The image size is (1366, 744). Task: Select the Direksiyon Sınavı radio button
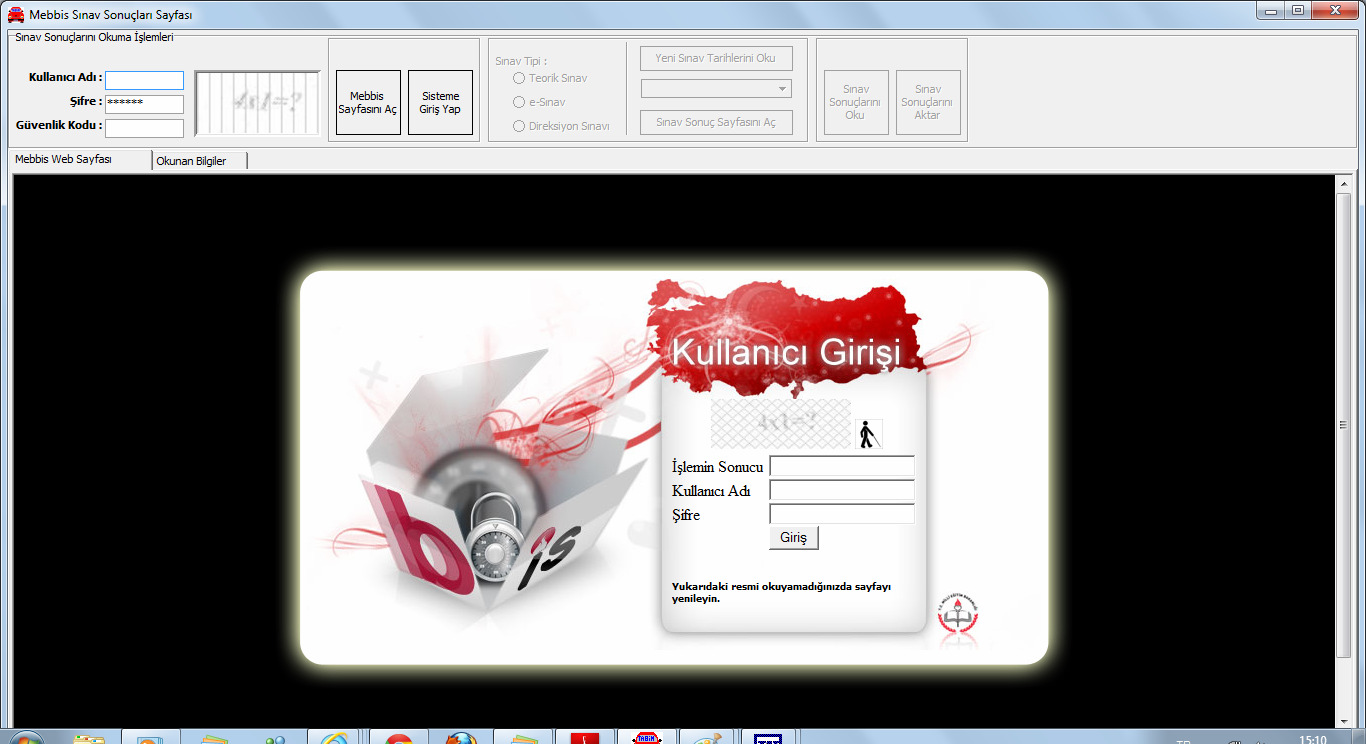coord(519,126)
